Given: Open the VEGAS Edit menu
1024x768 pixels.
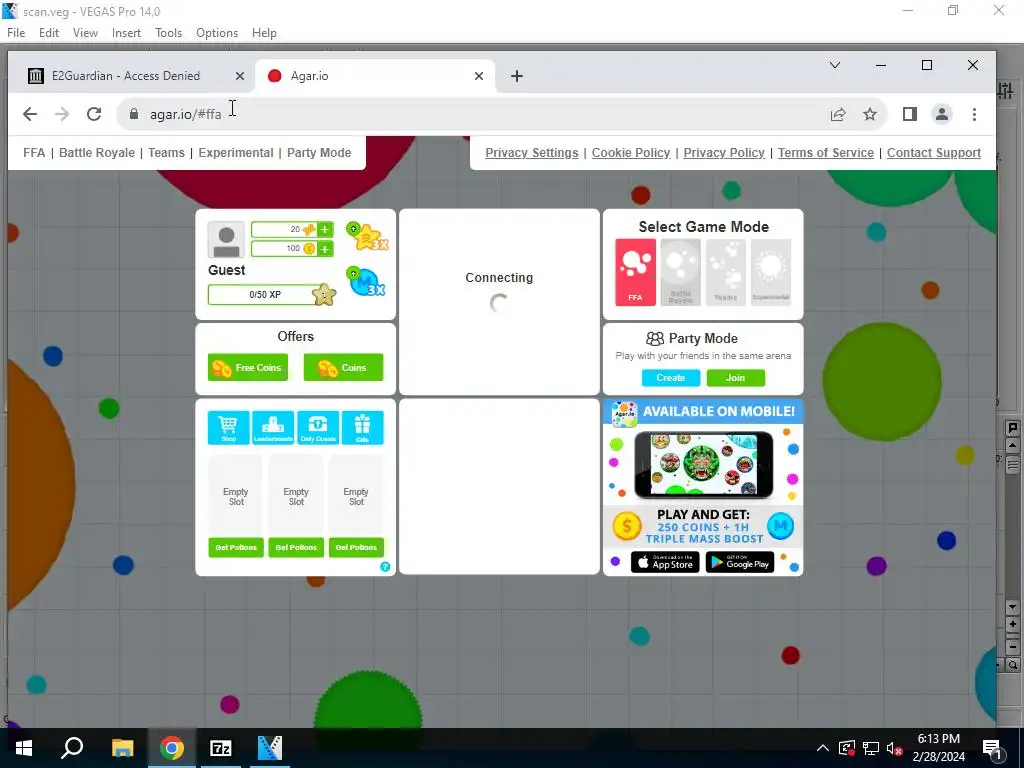Looking at the screenshot, I should 49,33.
